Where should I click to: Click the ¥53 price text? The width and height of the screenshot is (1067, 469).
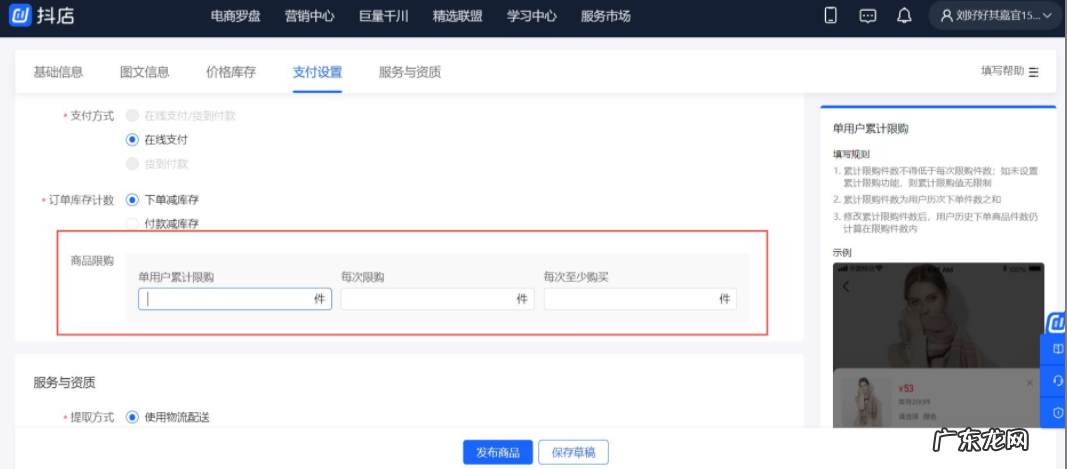[906, 389]
